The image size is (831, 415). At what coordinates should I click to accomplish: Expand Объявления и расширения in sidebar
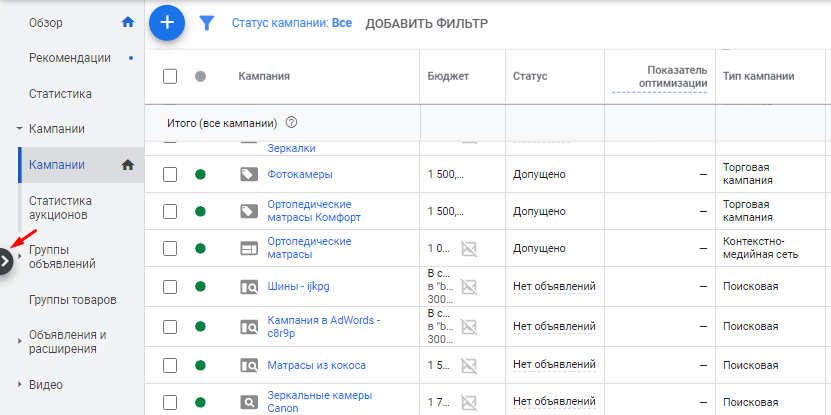tap(19, 342)
